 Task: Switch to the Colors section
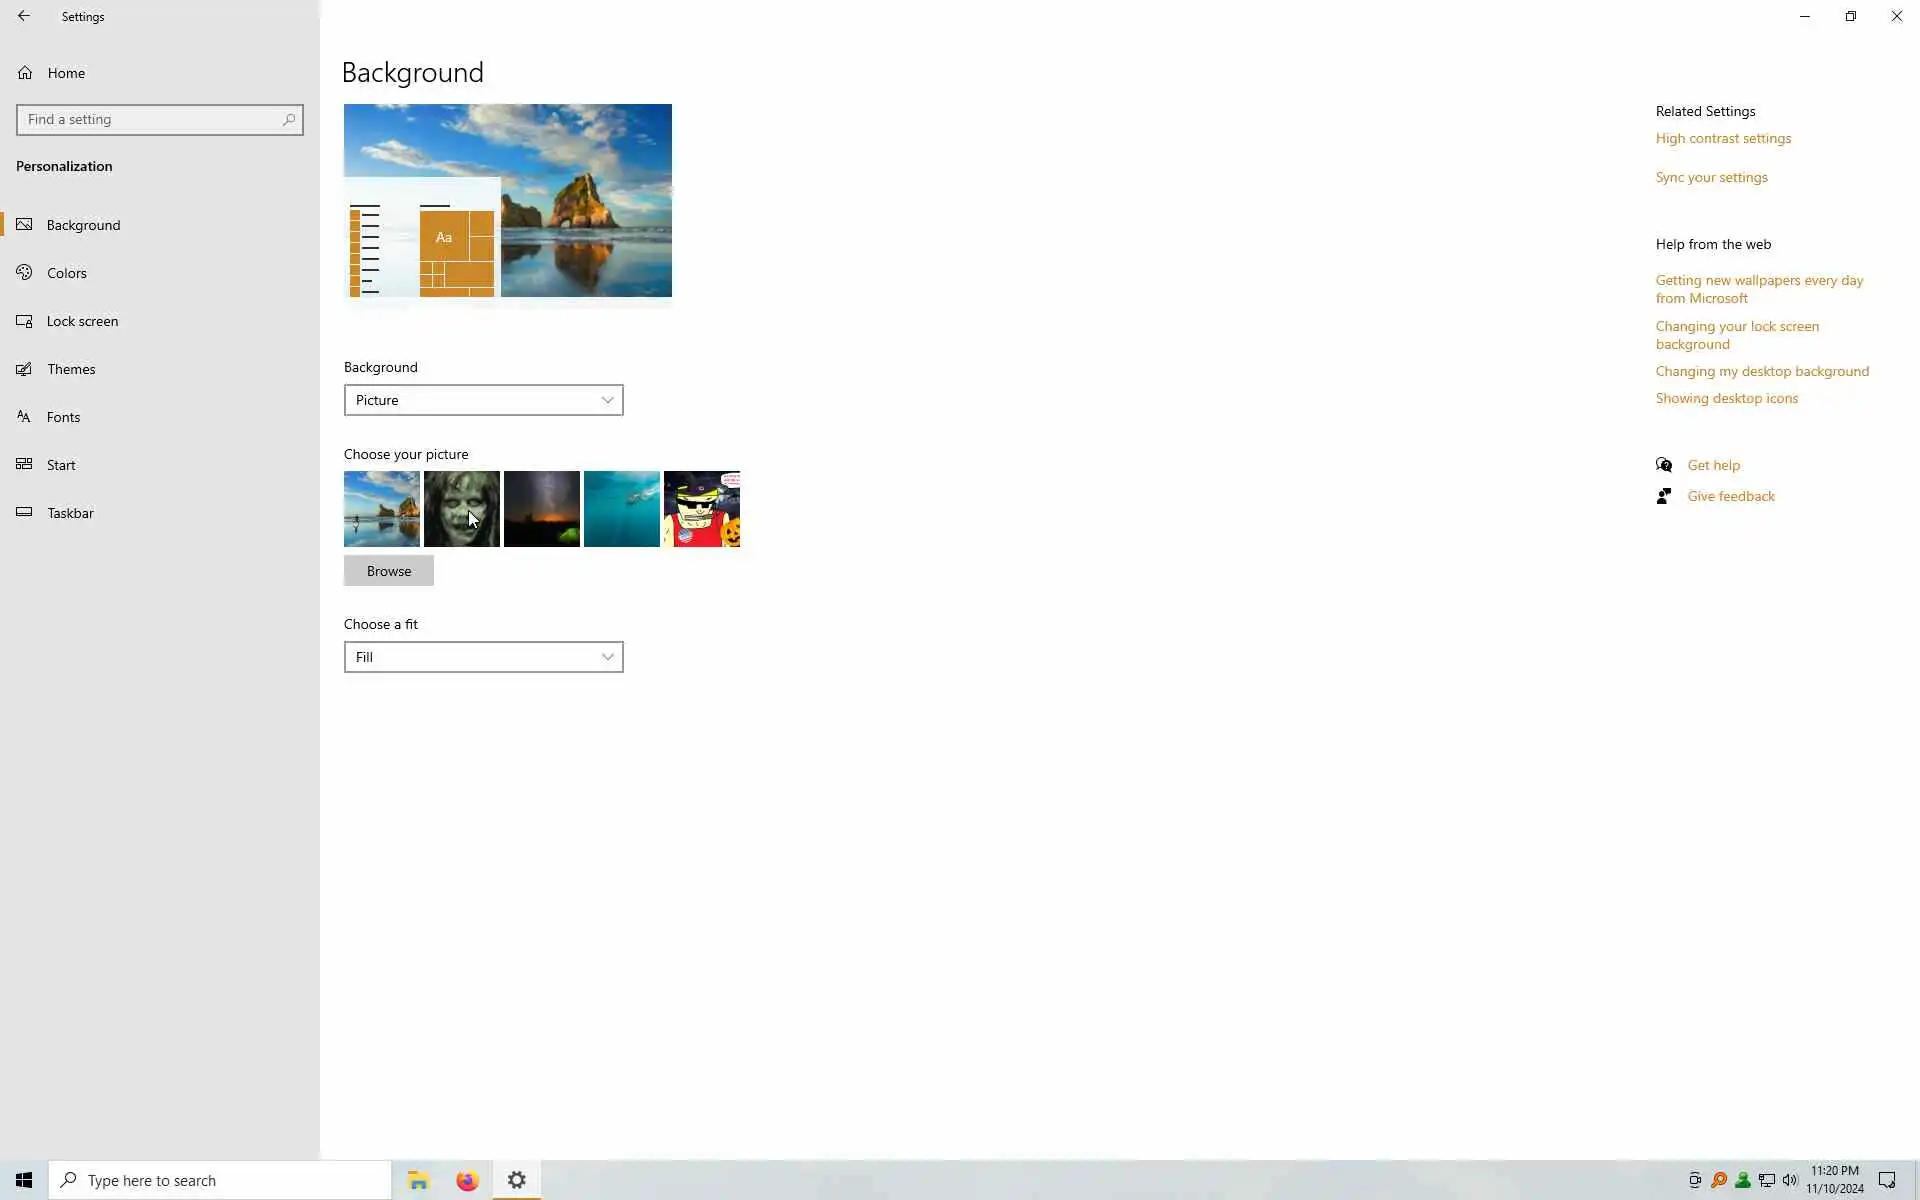(x=67, y=273)
